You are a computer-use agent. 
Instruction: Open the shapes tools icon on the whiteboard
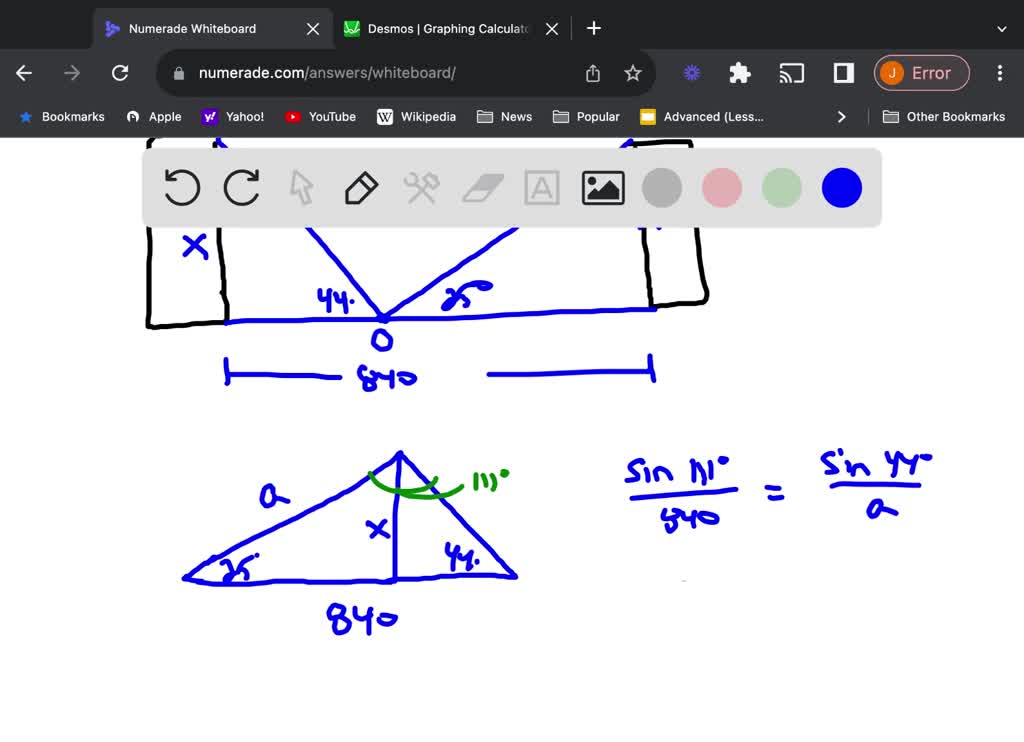point(421,187)
